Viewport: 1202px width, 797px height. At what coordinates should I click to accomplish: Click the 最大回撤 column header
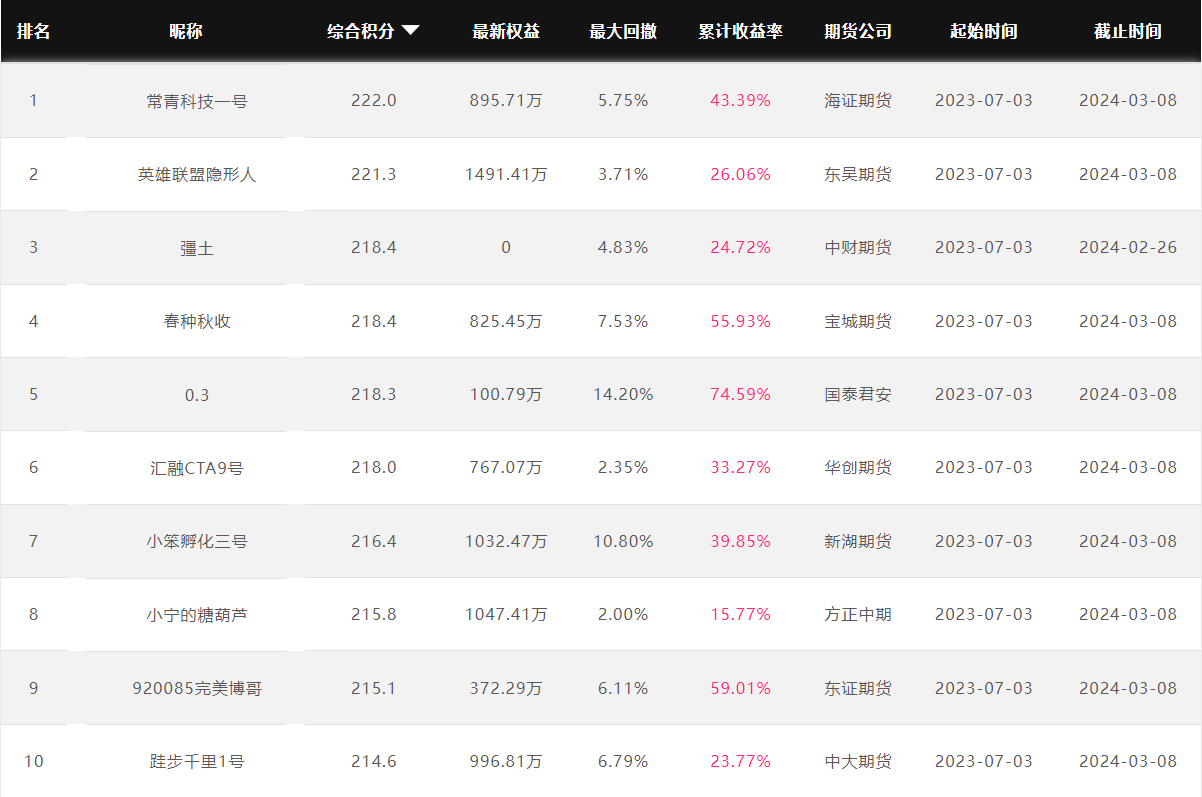click(623, 31)
